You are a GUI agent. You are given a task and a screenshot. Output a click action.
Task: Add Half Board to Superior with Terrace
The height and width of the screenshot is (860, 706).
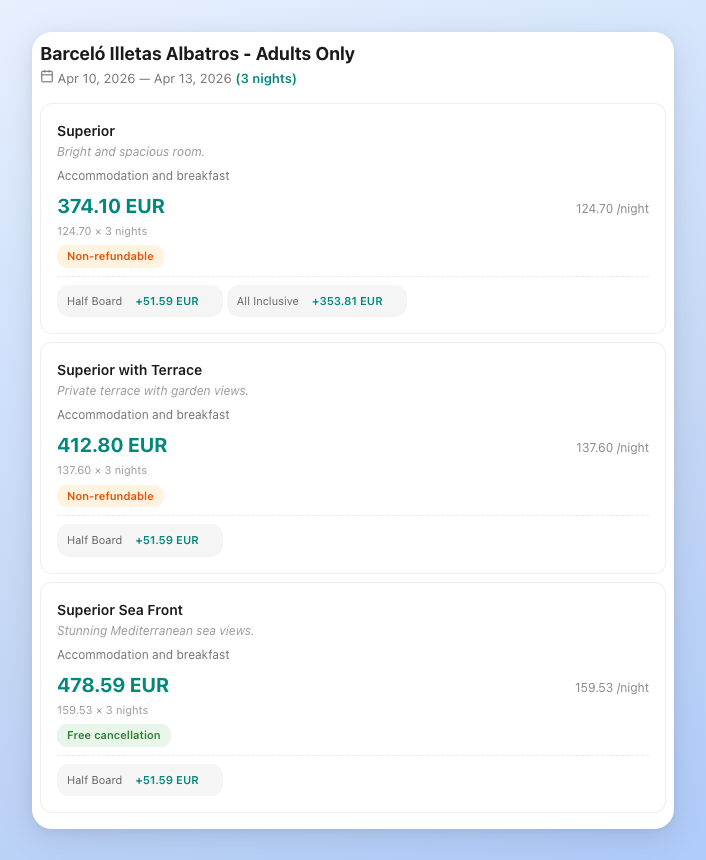[139, 539]
